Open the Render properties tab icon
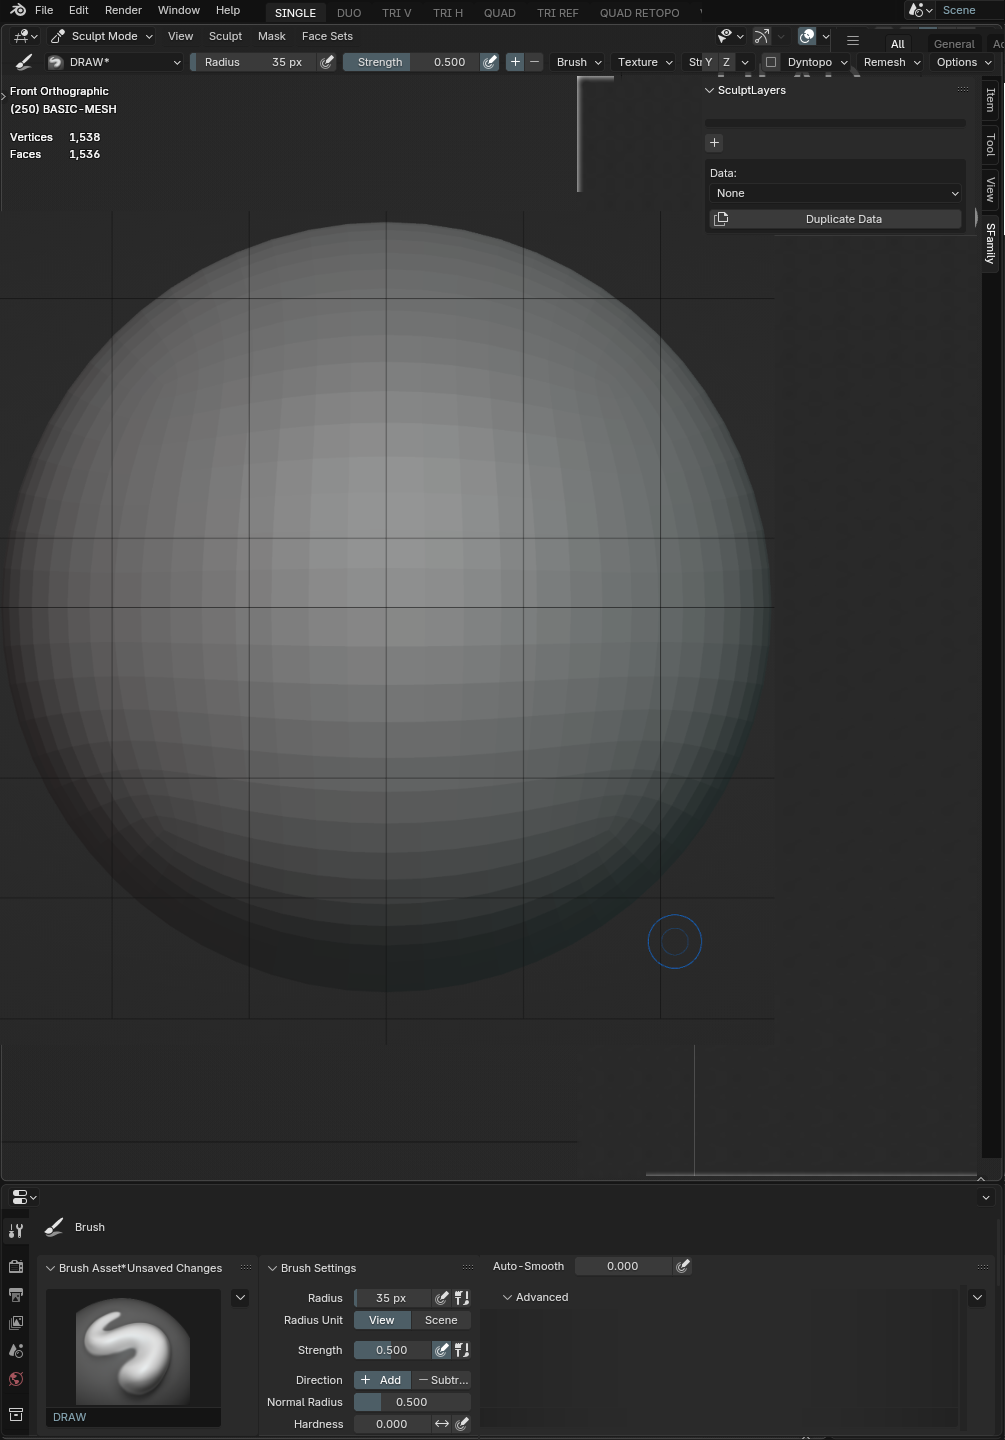The height and width of the screenshot is (1440, 1005). (16, 1266)
